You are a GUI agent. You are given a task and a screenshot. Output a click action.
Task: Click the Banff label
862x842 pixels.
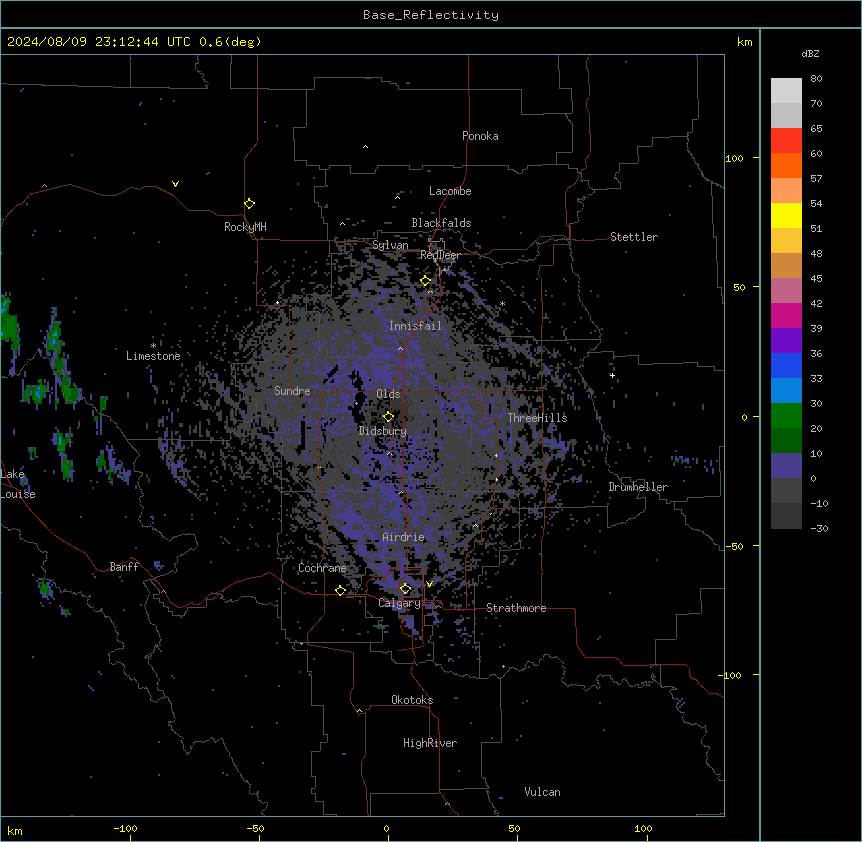click(x=124, y=567)
